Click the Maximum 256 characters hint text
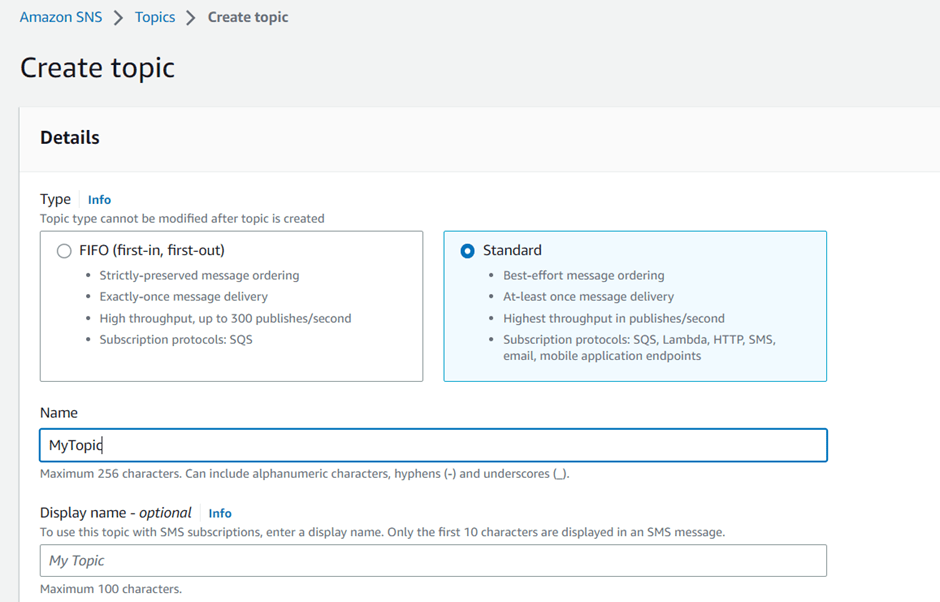This screenshot has width=940, height=602. point(304,474)
